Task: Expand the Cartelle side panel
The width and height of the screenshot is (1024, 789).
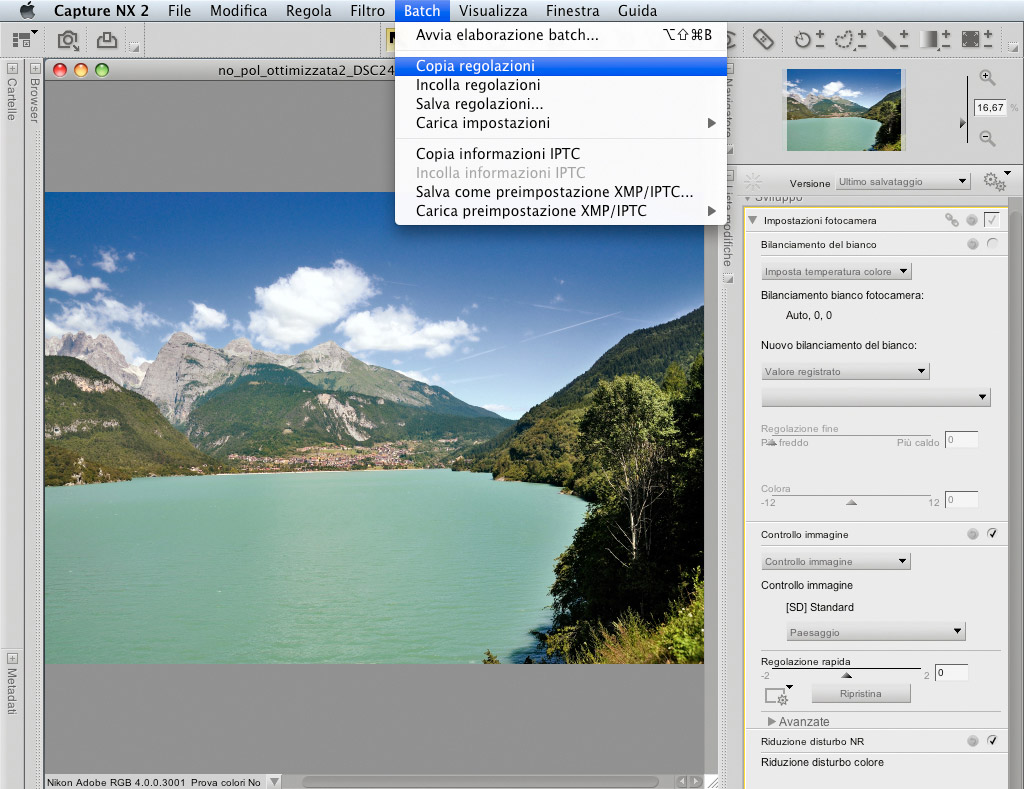Action: click(12, 68)
